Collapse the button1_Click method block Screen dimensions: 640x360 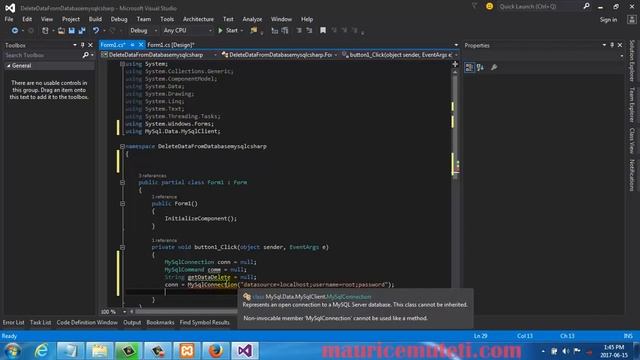(122, 247)
